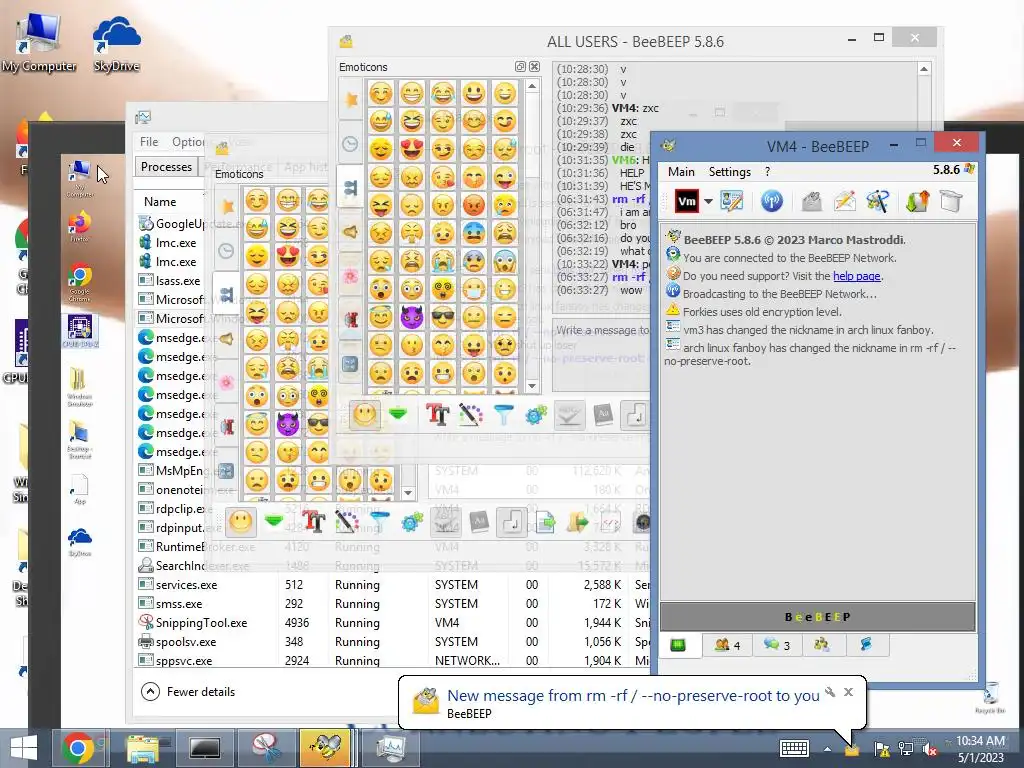Select the lsass.exe process row

pos(170,281)
